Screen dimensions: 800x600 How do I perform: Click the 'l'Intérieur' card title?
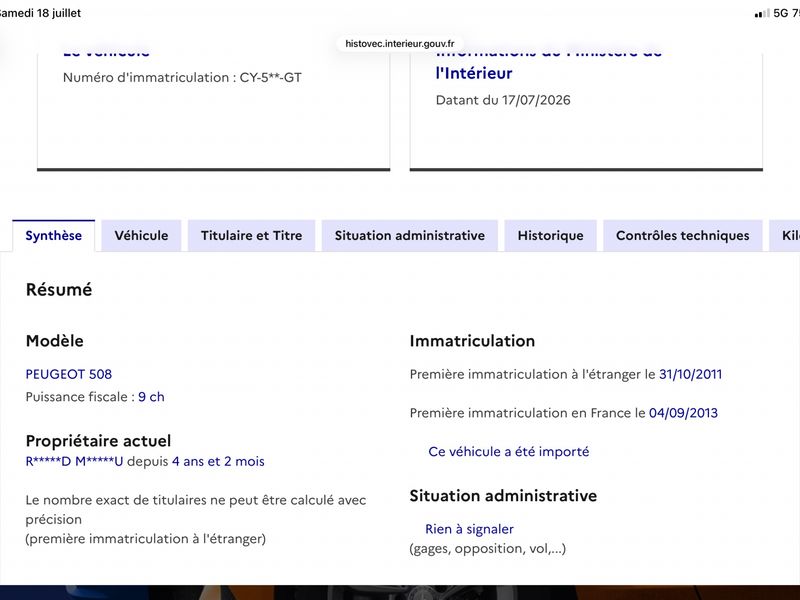[474, 73]
